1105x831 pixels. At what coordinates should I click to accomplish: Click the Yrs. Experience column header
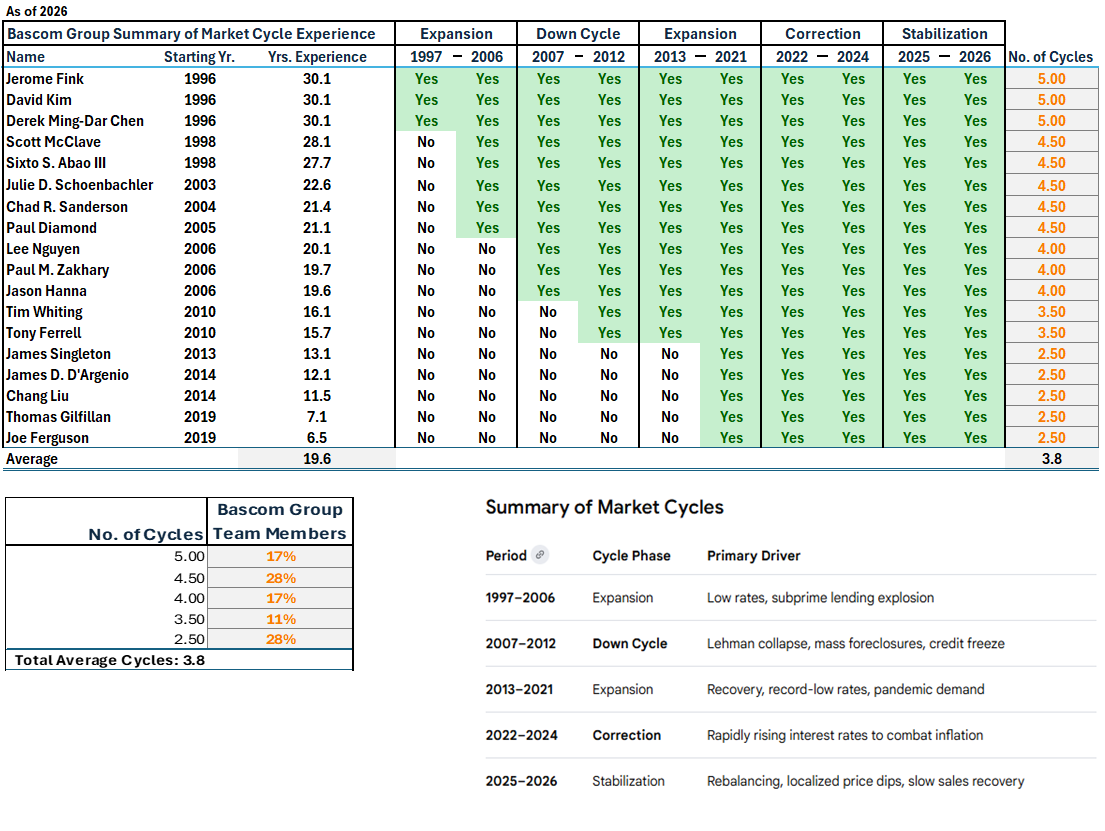point(317,57)
